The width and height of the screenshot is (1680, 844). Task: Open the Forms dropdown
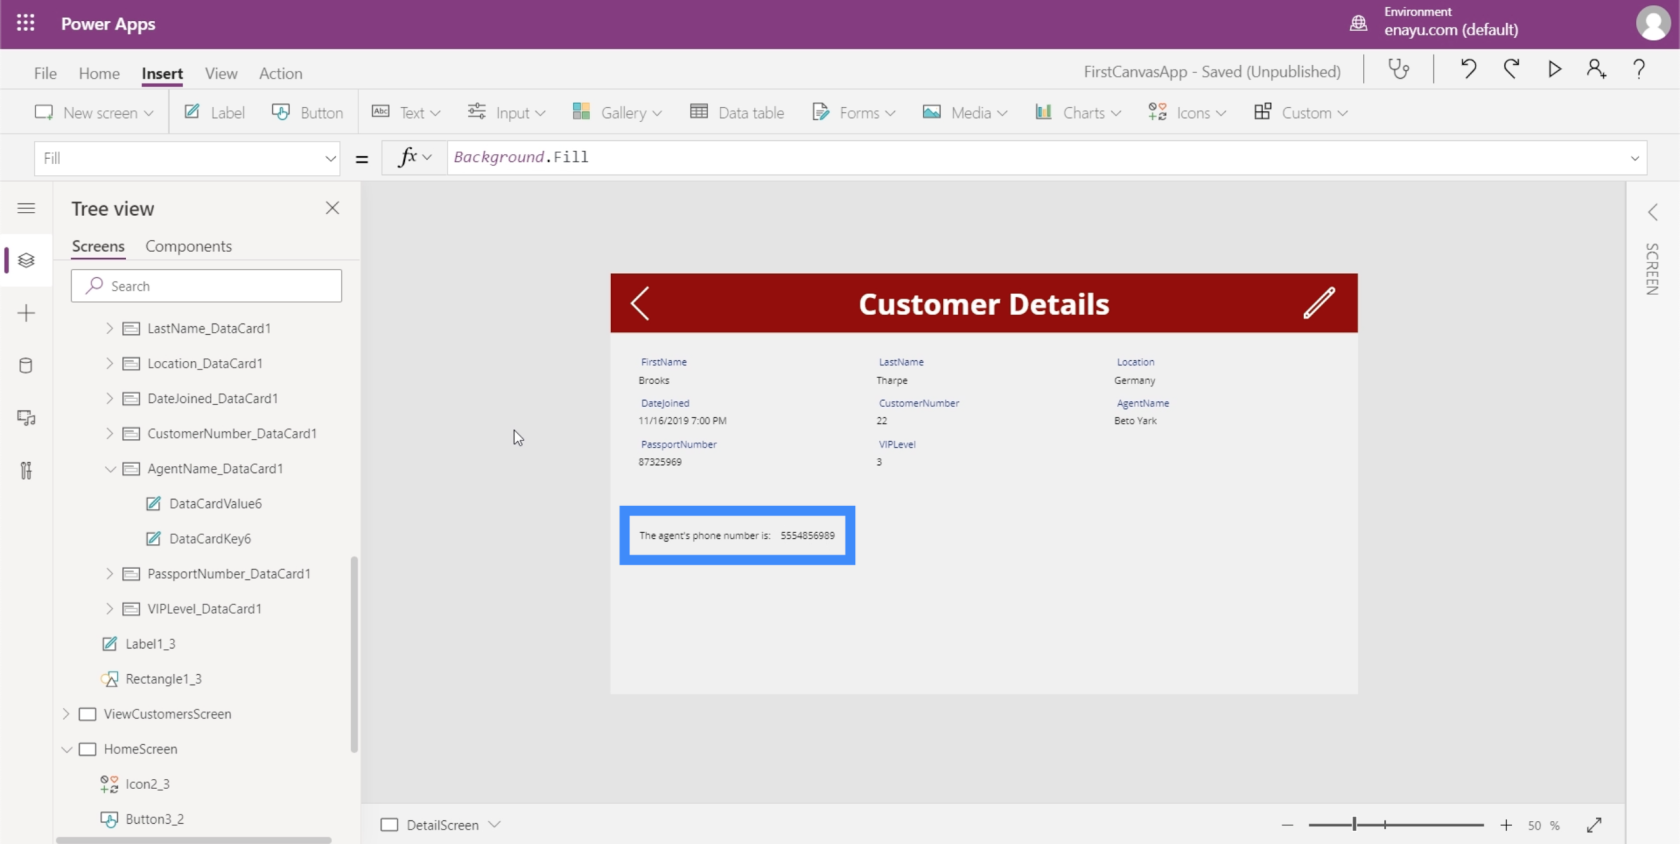[x=853, y=112]
